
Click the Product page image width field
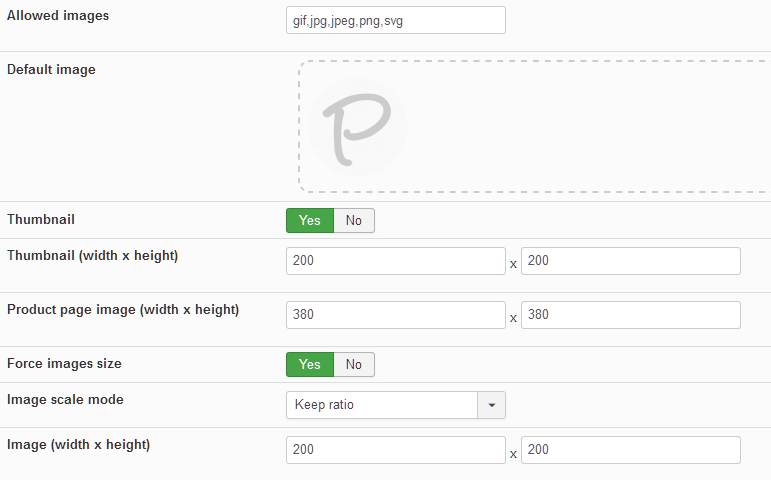tap(395, 315)
